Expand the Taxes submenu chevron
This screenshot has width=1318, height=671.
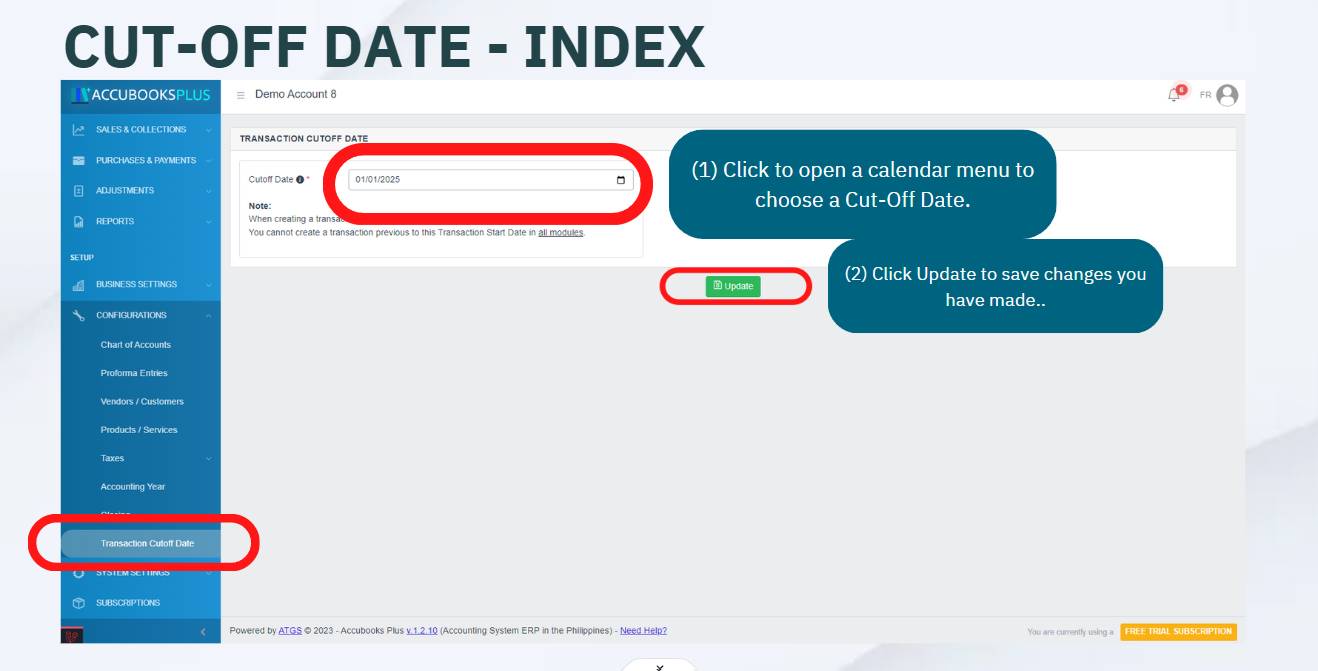208,458
